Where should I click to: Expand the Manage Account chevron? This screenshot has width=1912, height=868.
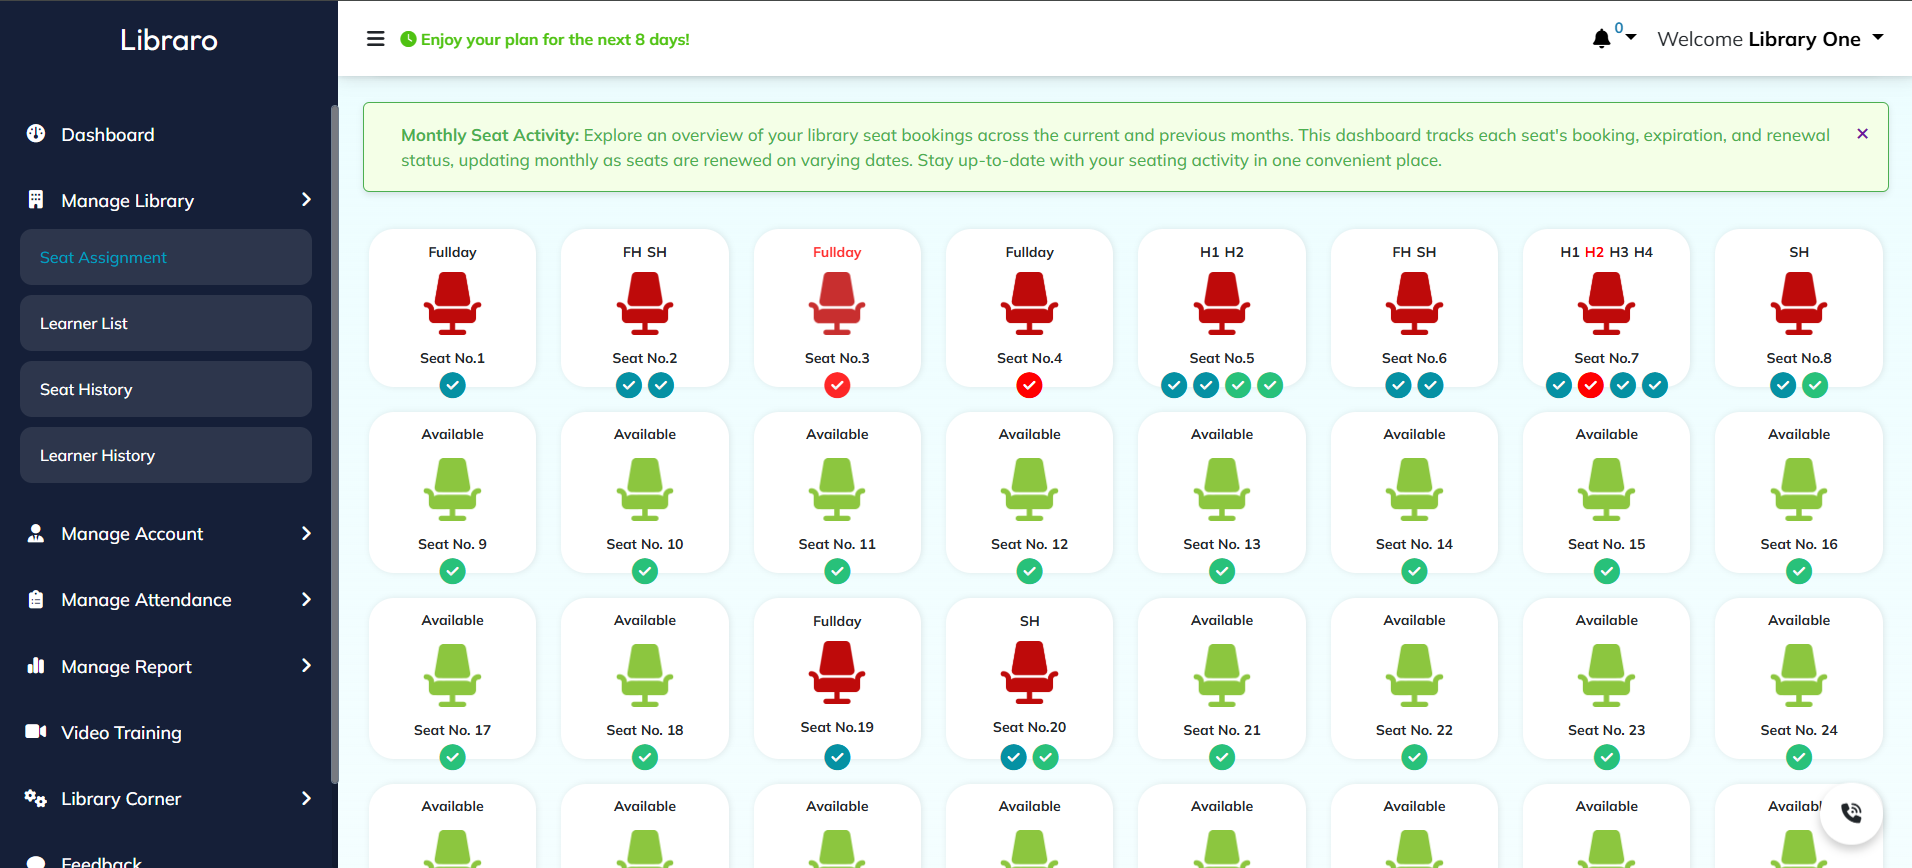click(306, 533)
